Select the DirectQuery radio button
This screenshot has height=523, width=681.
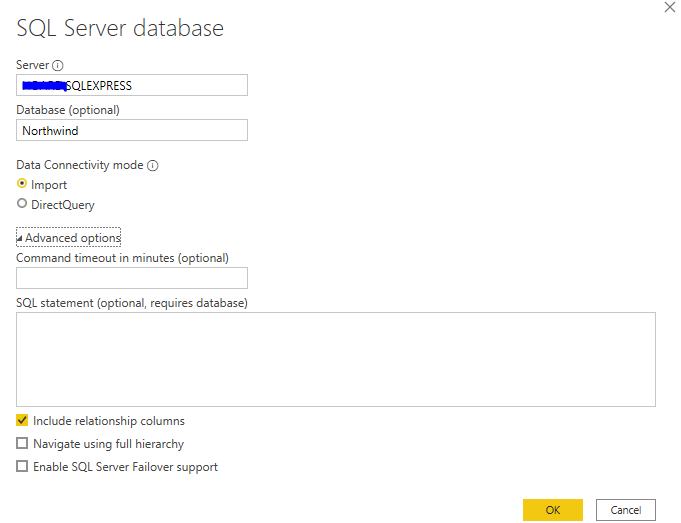(22, 203)
